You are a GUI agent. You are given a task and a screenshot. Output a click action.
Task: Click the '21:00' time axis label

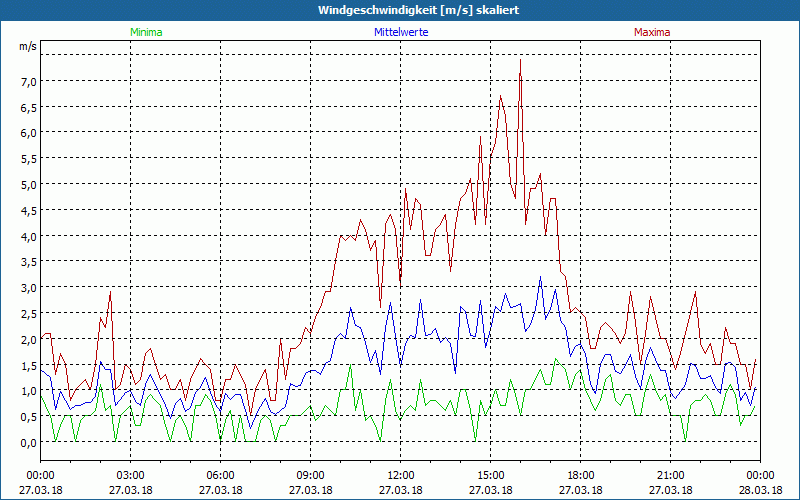670,476
